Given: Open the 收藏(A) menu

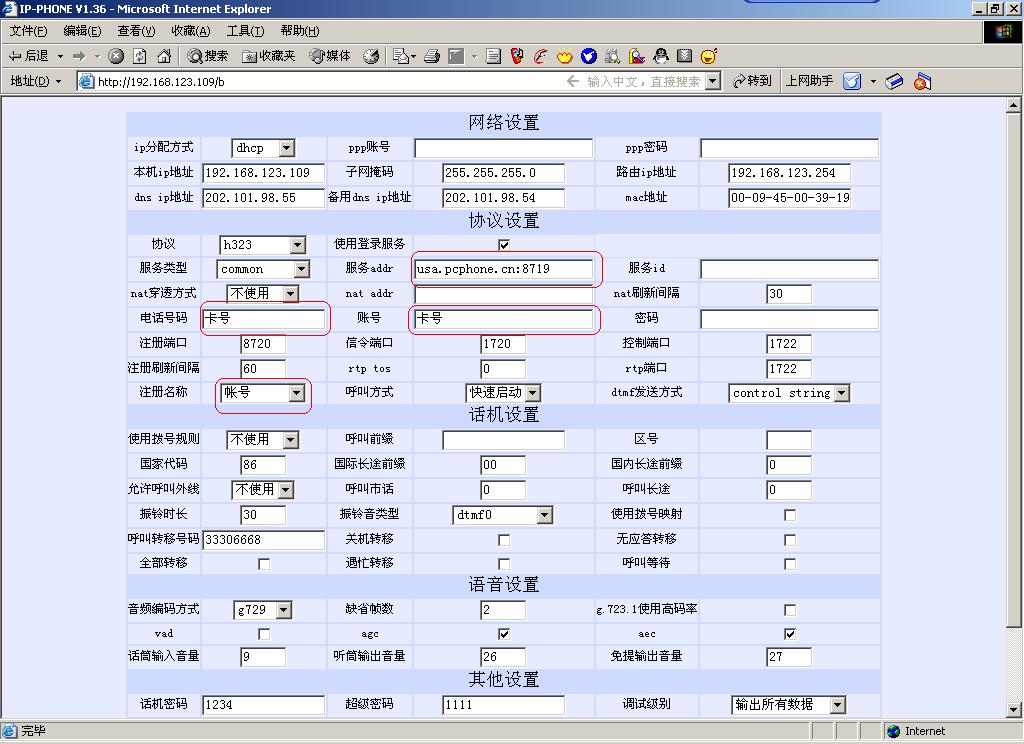Looking at the screenshot, I should click(191, 31).
